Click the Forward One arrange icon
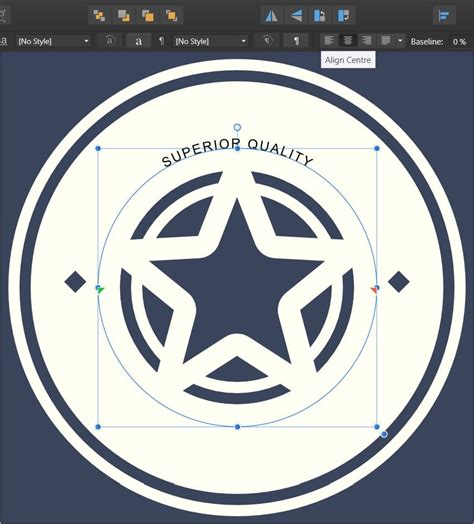The height and width of the screenshot is (524, 474). pos(147,16)
